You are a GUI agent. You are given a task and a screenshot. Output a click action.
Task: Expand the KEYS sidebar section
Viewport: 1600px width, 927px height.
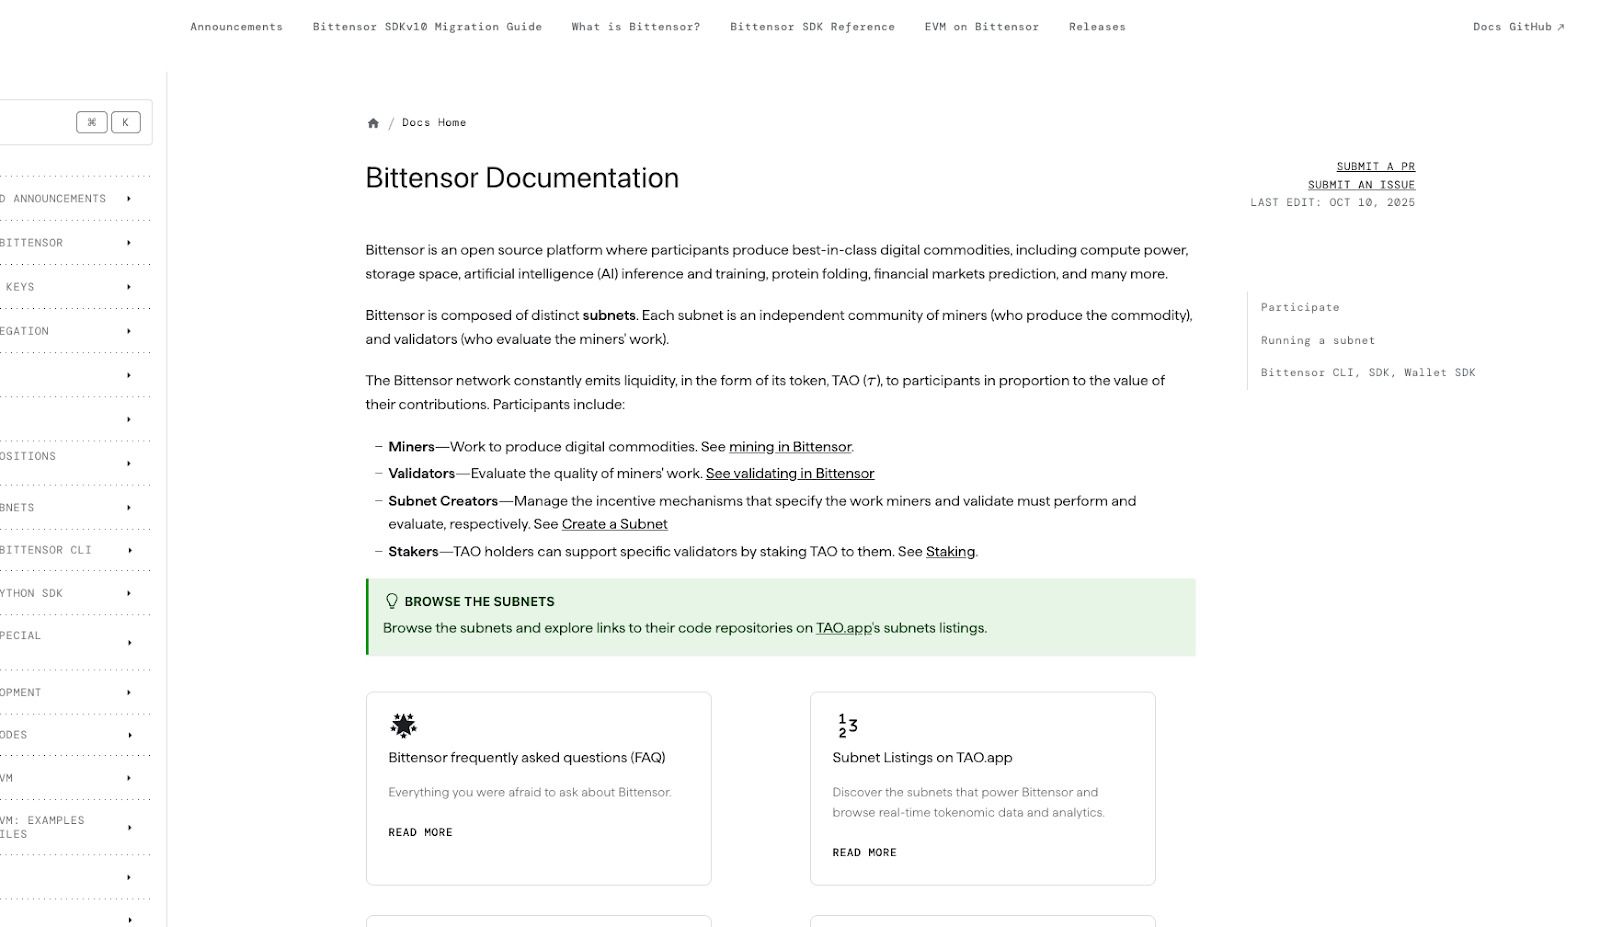click(x=129, y=287)
